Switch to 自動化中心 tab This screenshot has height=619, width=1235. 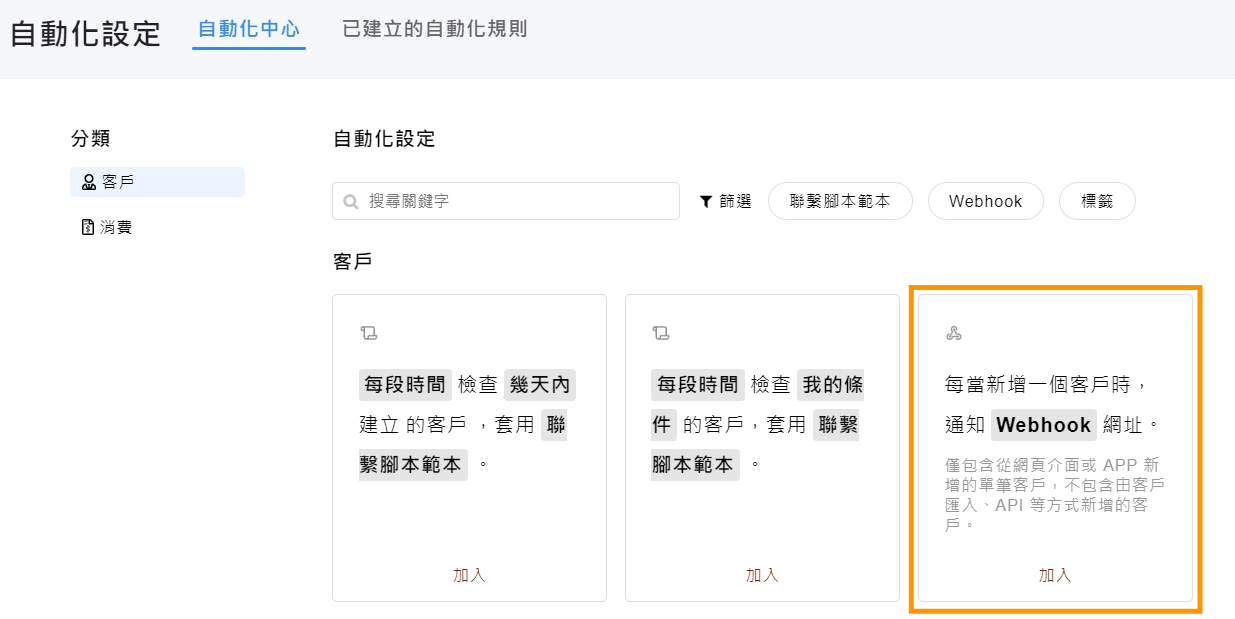pos(249,29)
